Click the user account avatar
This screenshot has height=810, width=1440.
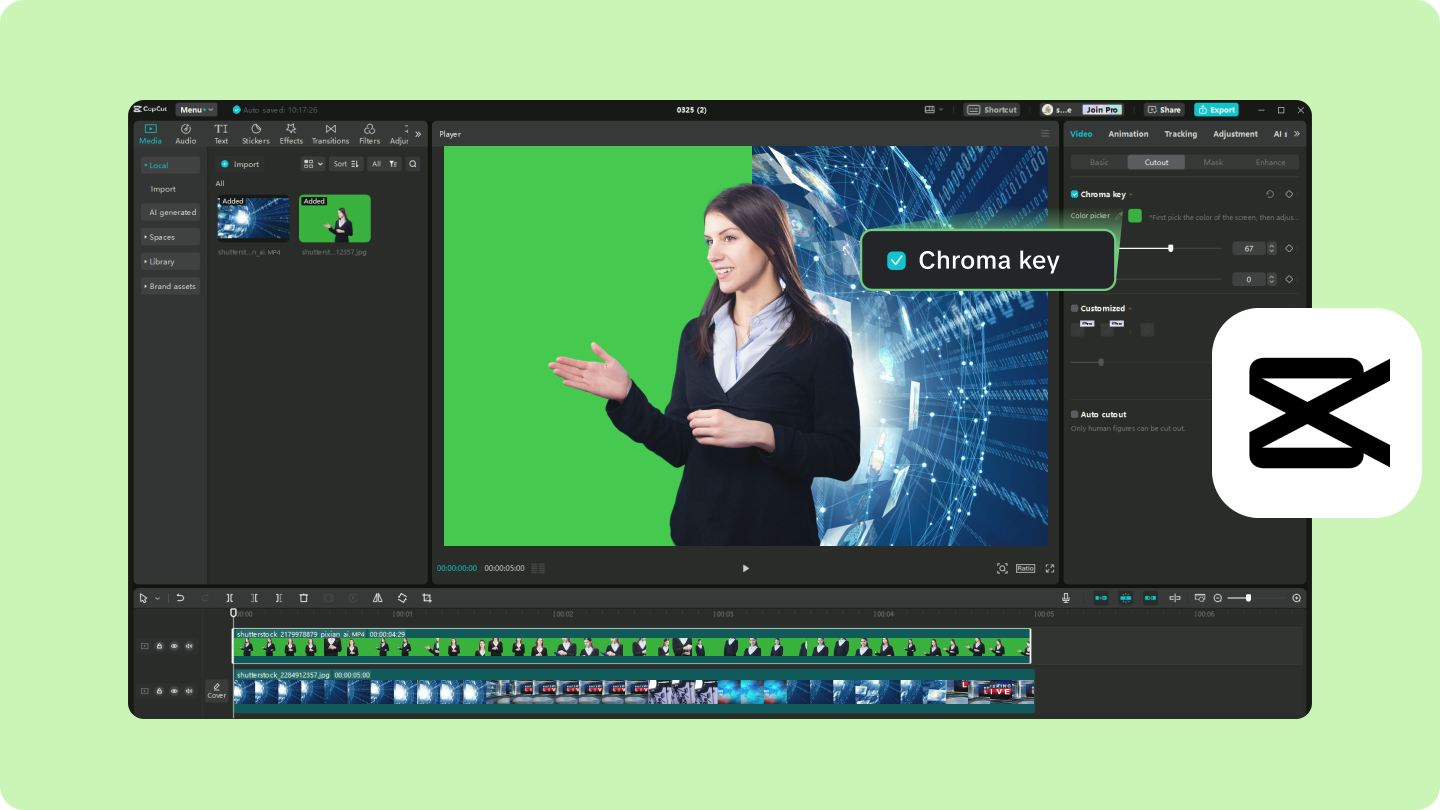tap(1048, 110)
